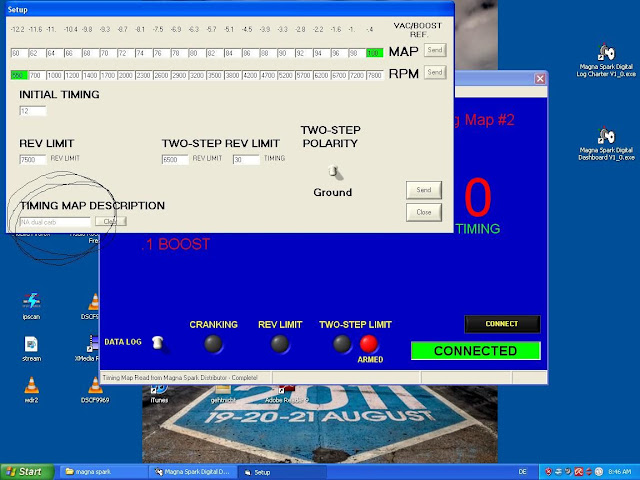Click the '.1 BOOST' readout in Dashboard

click(x=176, y=244)
